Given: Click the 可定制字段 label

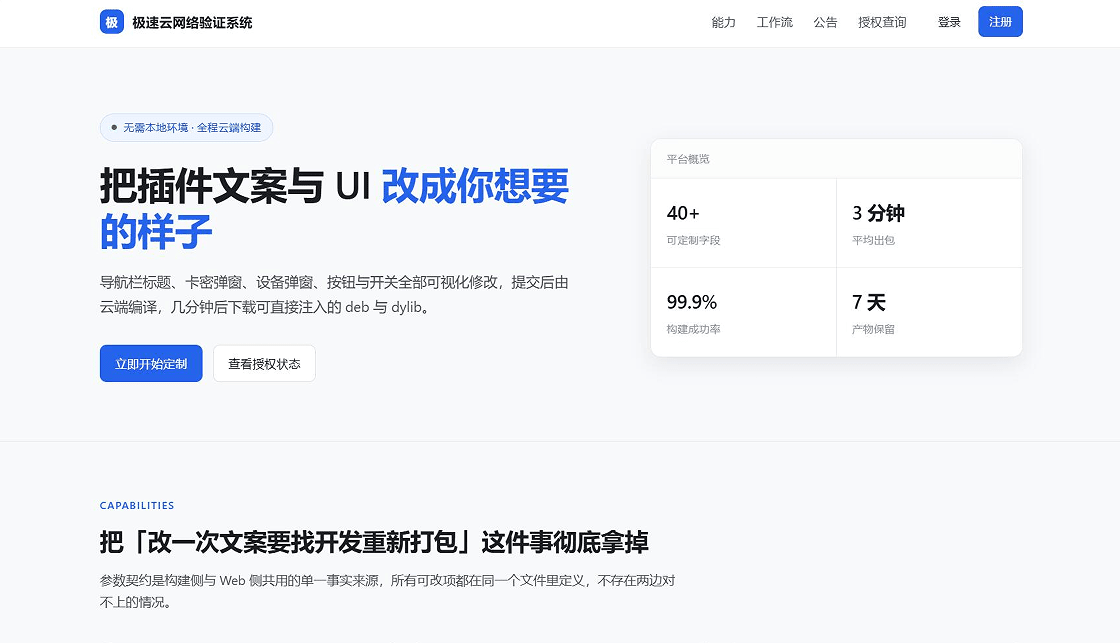Looking at the screenshot, I should pyautogui.click(x=694, y=240).
